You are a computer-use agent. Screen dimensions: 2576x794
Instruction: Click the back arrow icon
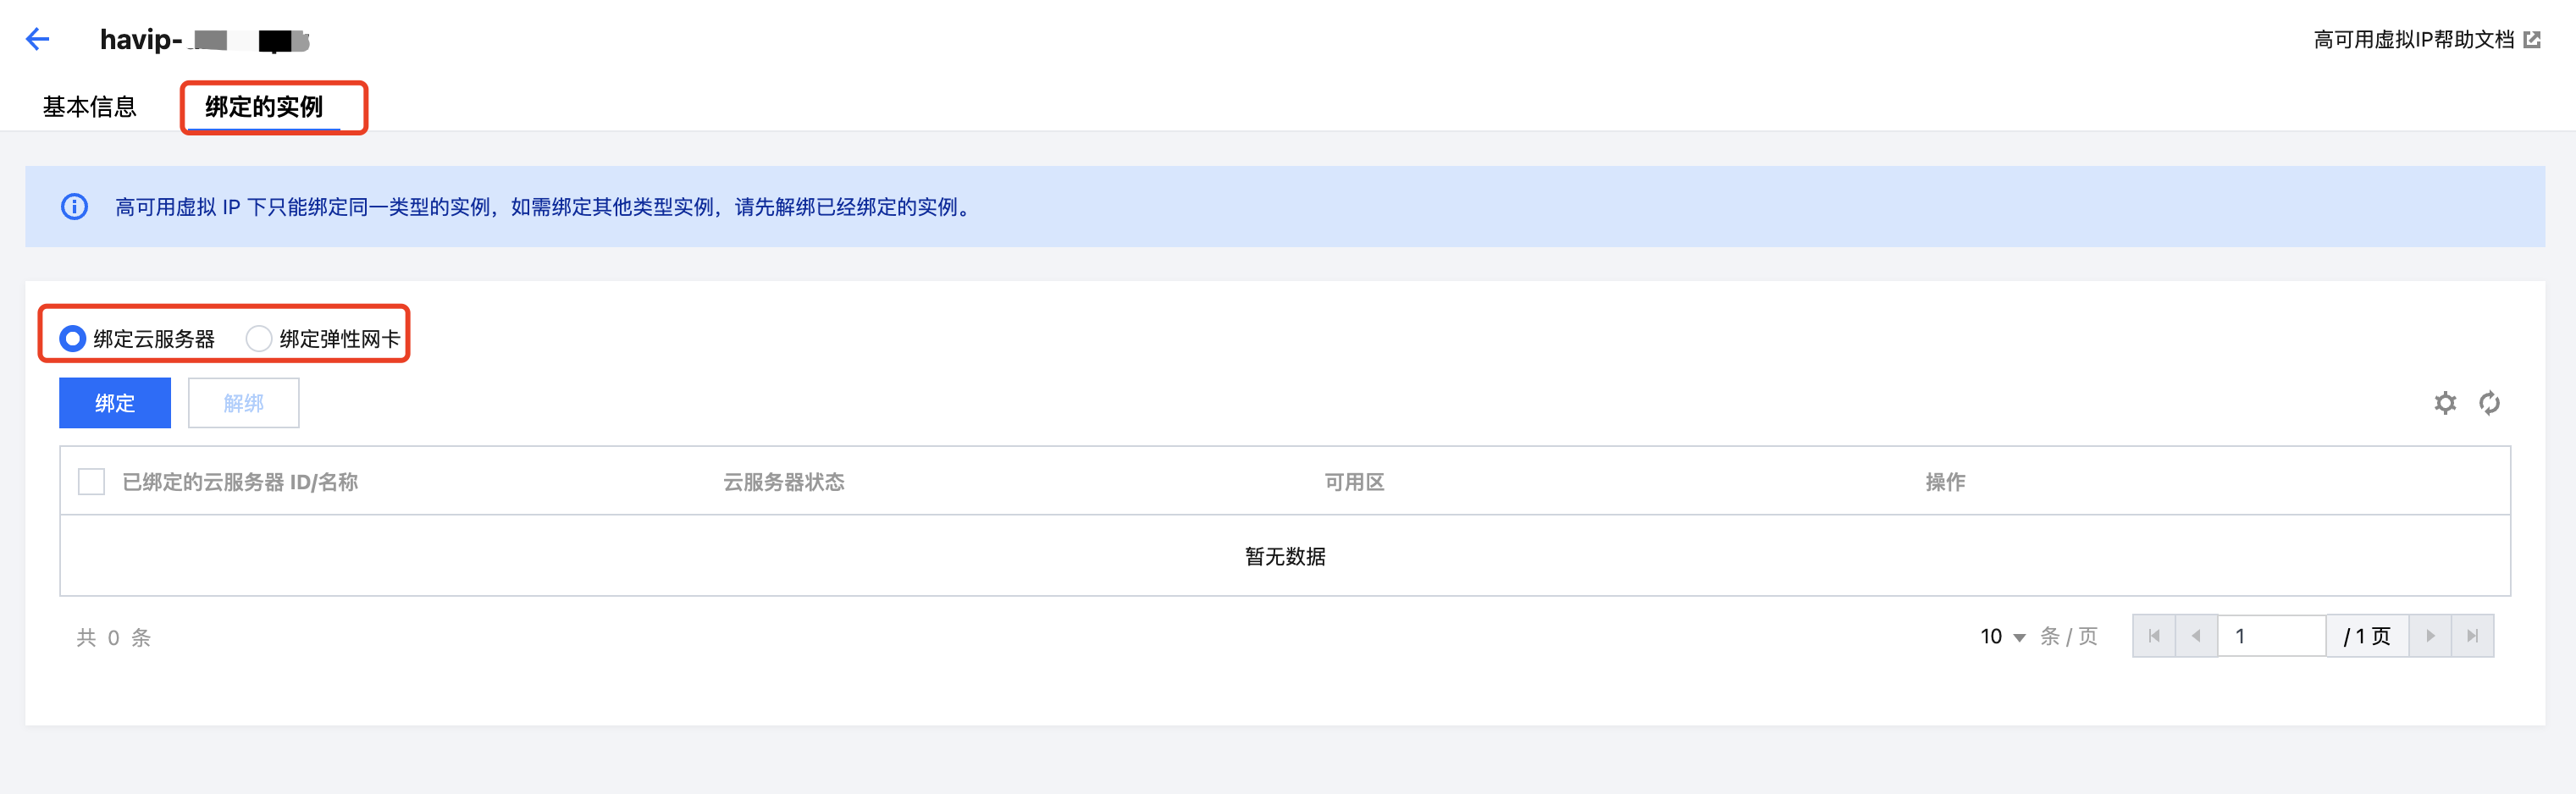[x=38, y=39]
